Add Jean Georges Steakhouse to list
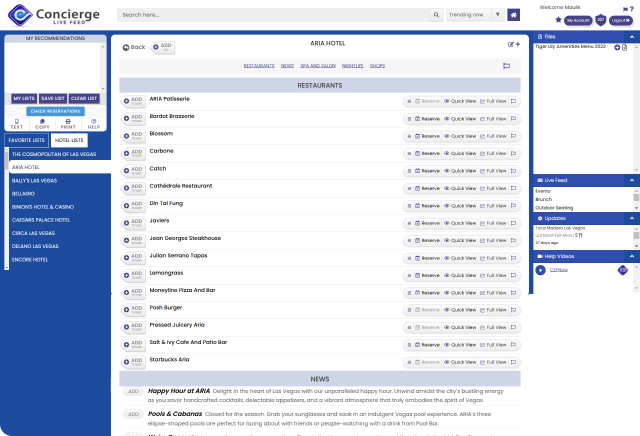This screenshot has width=640, height=436. click(x=133, y=240)
